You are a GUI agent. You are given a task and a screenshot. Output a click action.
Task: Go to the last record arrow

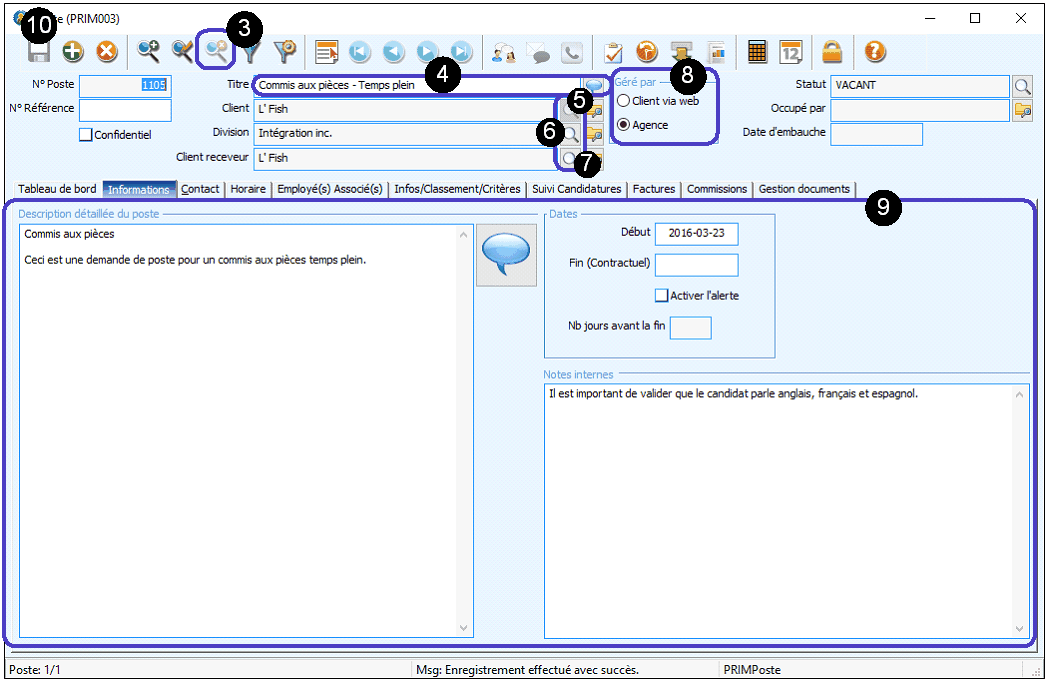point(461,52)
